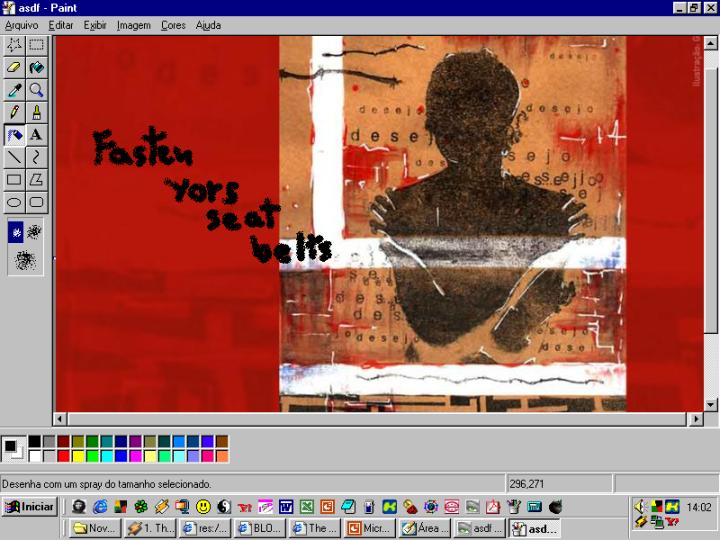Select the rectangular selection tool
The width and height of the screenshot is (720, 540).
36,45
